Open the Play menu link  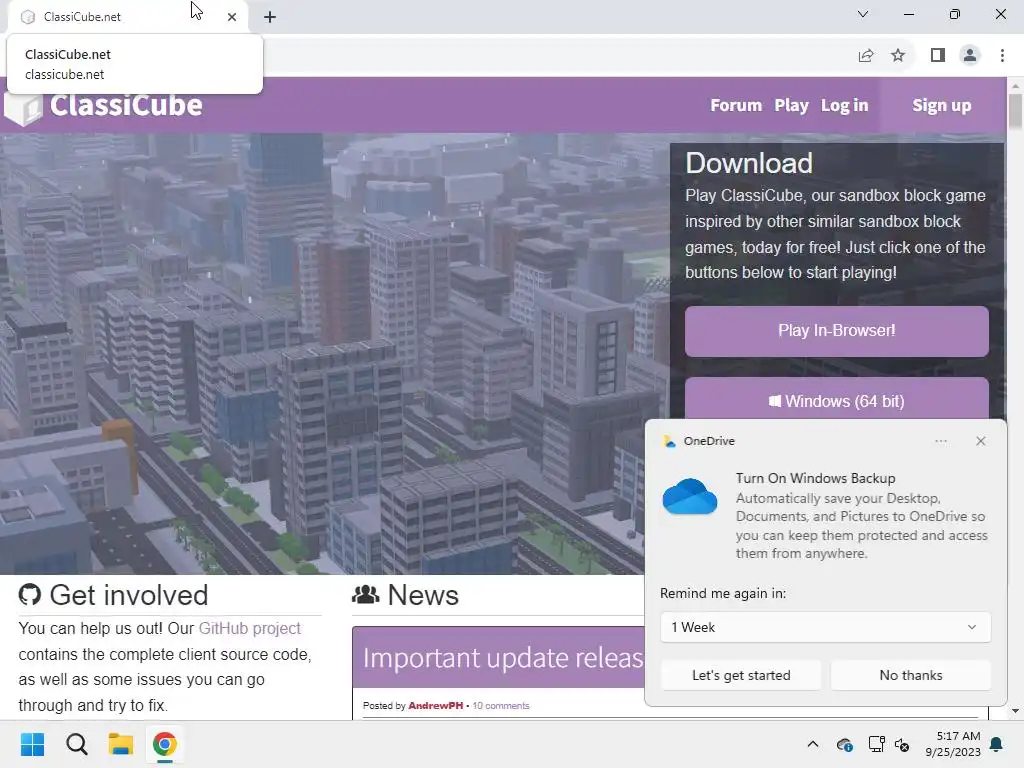point(791,105)
